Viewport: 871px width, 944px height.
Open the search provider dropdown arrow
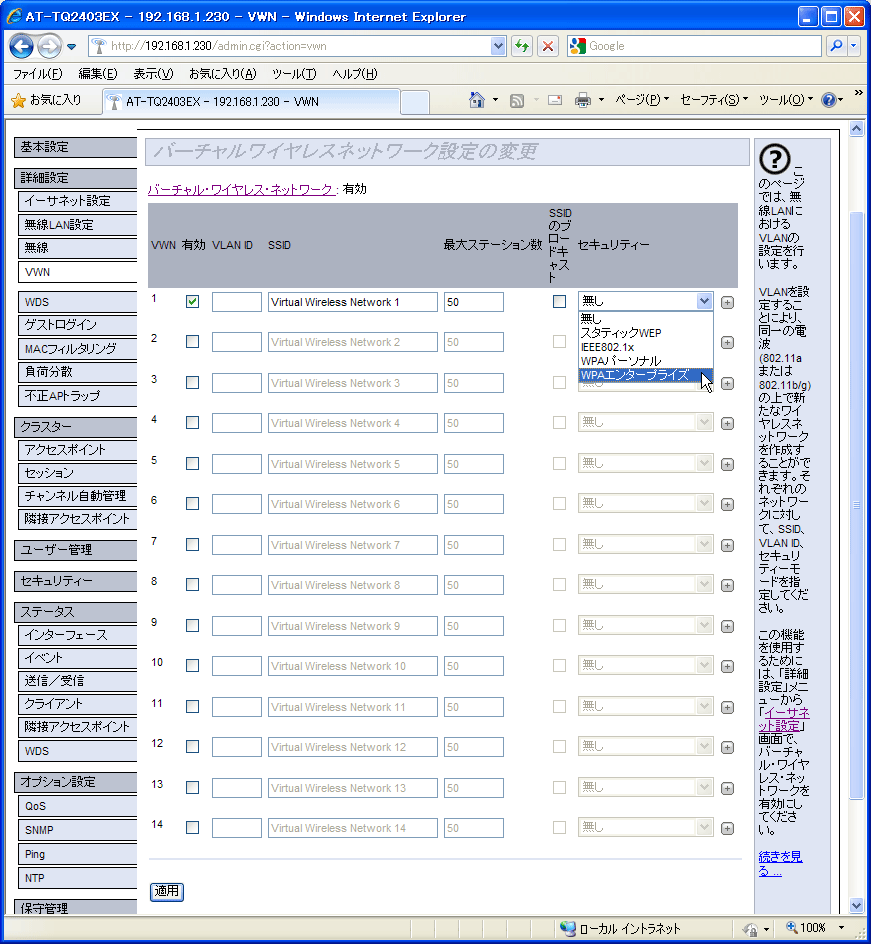(x=854, y=46)
